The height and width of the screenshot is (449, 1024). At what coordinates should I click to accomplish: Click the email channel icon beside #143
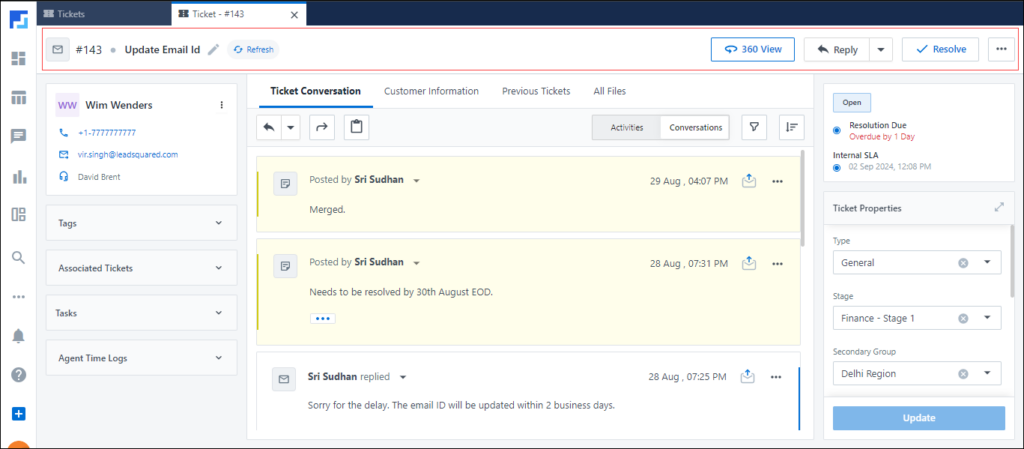(57, 50)
